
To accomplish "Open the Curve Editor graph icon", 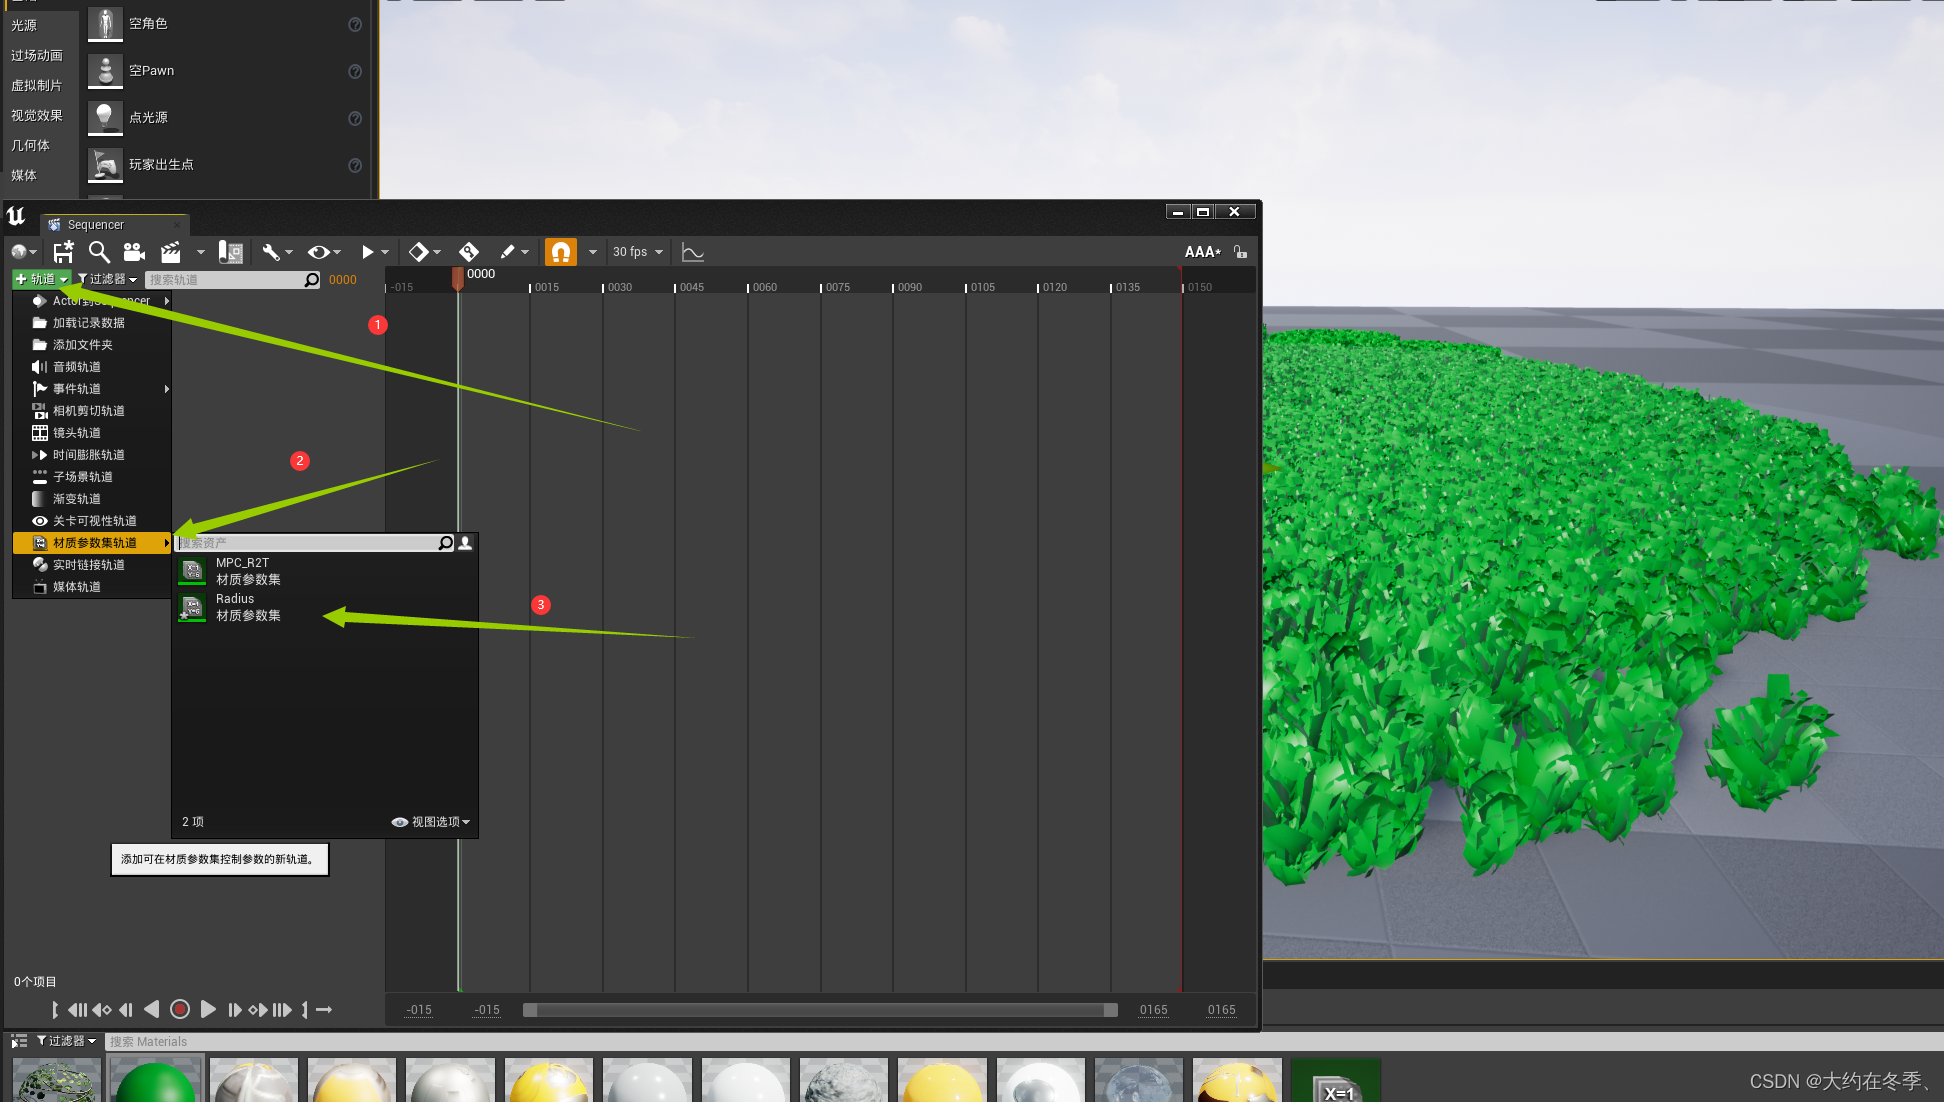I will (x=692, y=252).
